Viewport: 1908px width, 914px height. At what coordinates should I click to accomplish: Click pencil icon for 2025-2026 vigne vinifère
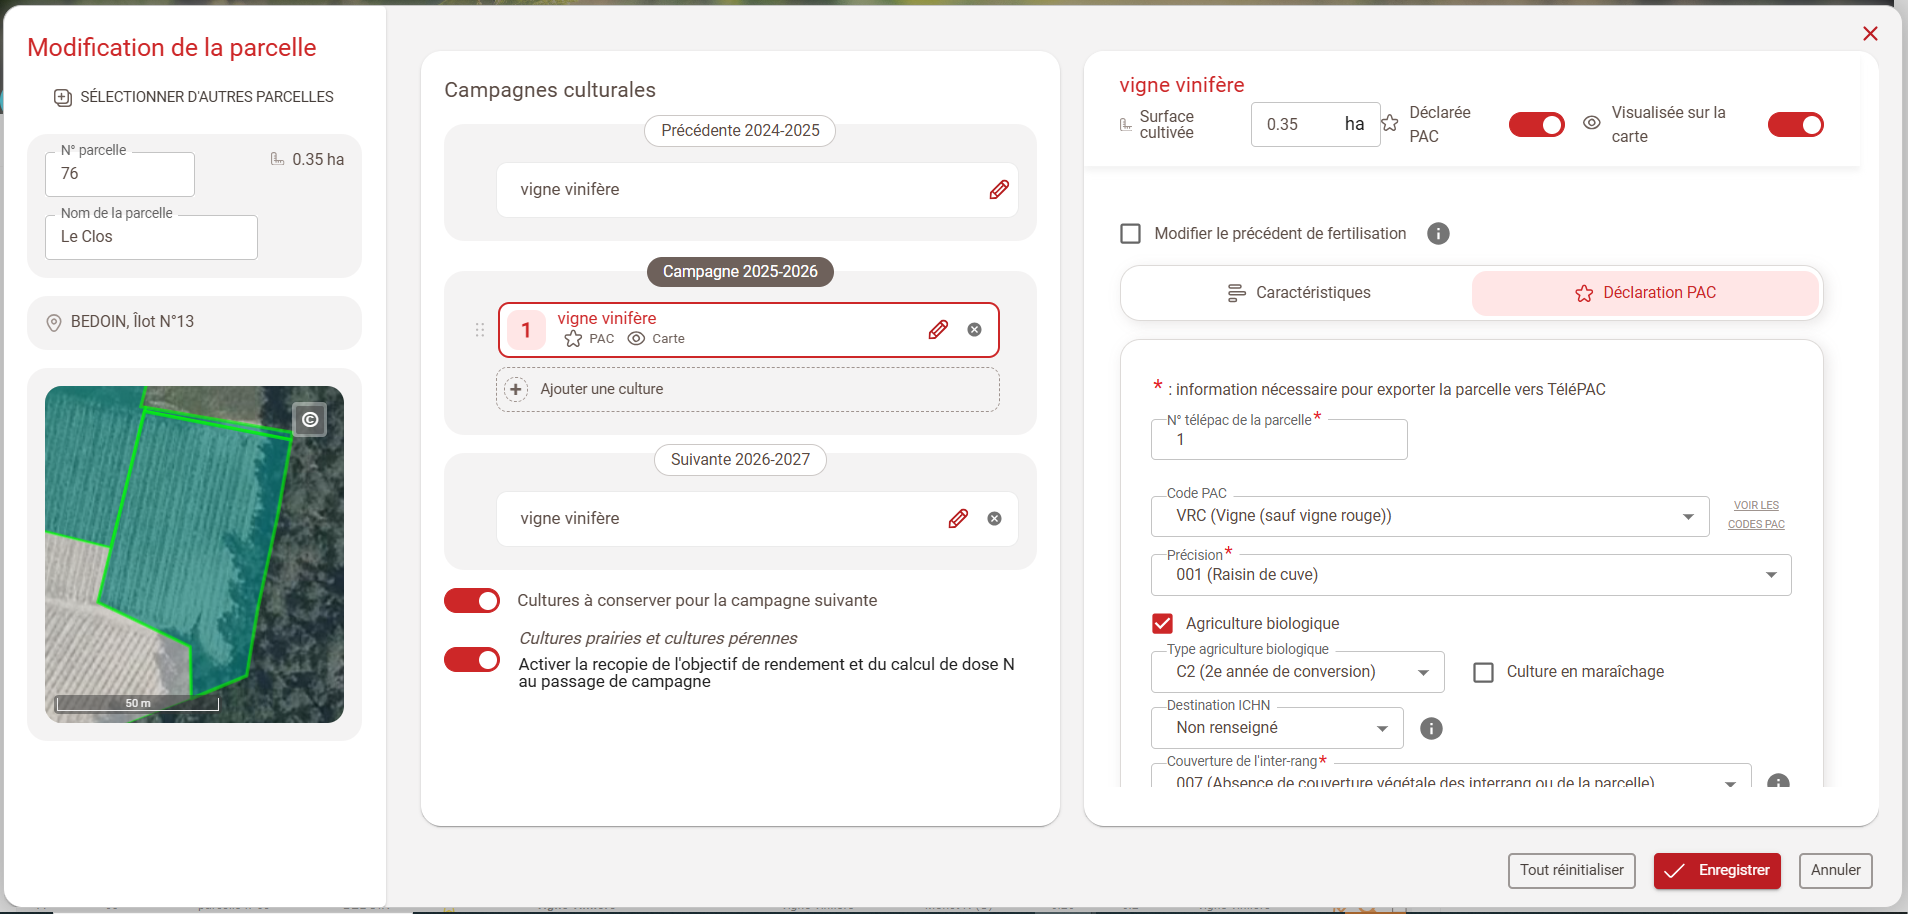pos(937,330)
